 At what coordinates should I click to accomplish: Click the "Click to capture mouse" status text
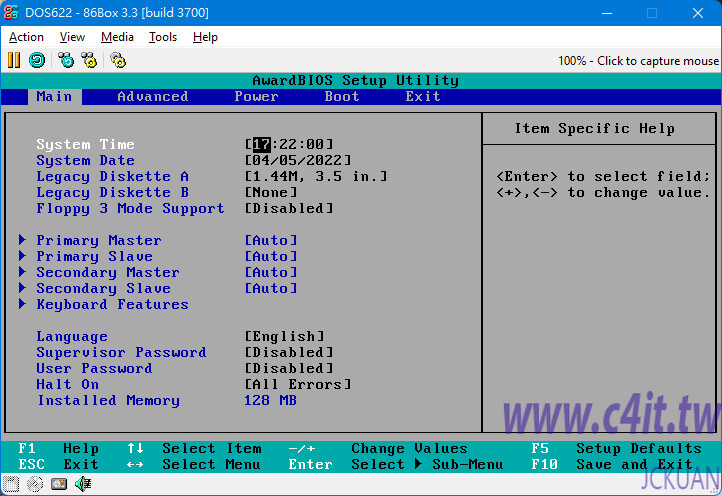click(658, 61)
